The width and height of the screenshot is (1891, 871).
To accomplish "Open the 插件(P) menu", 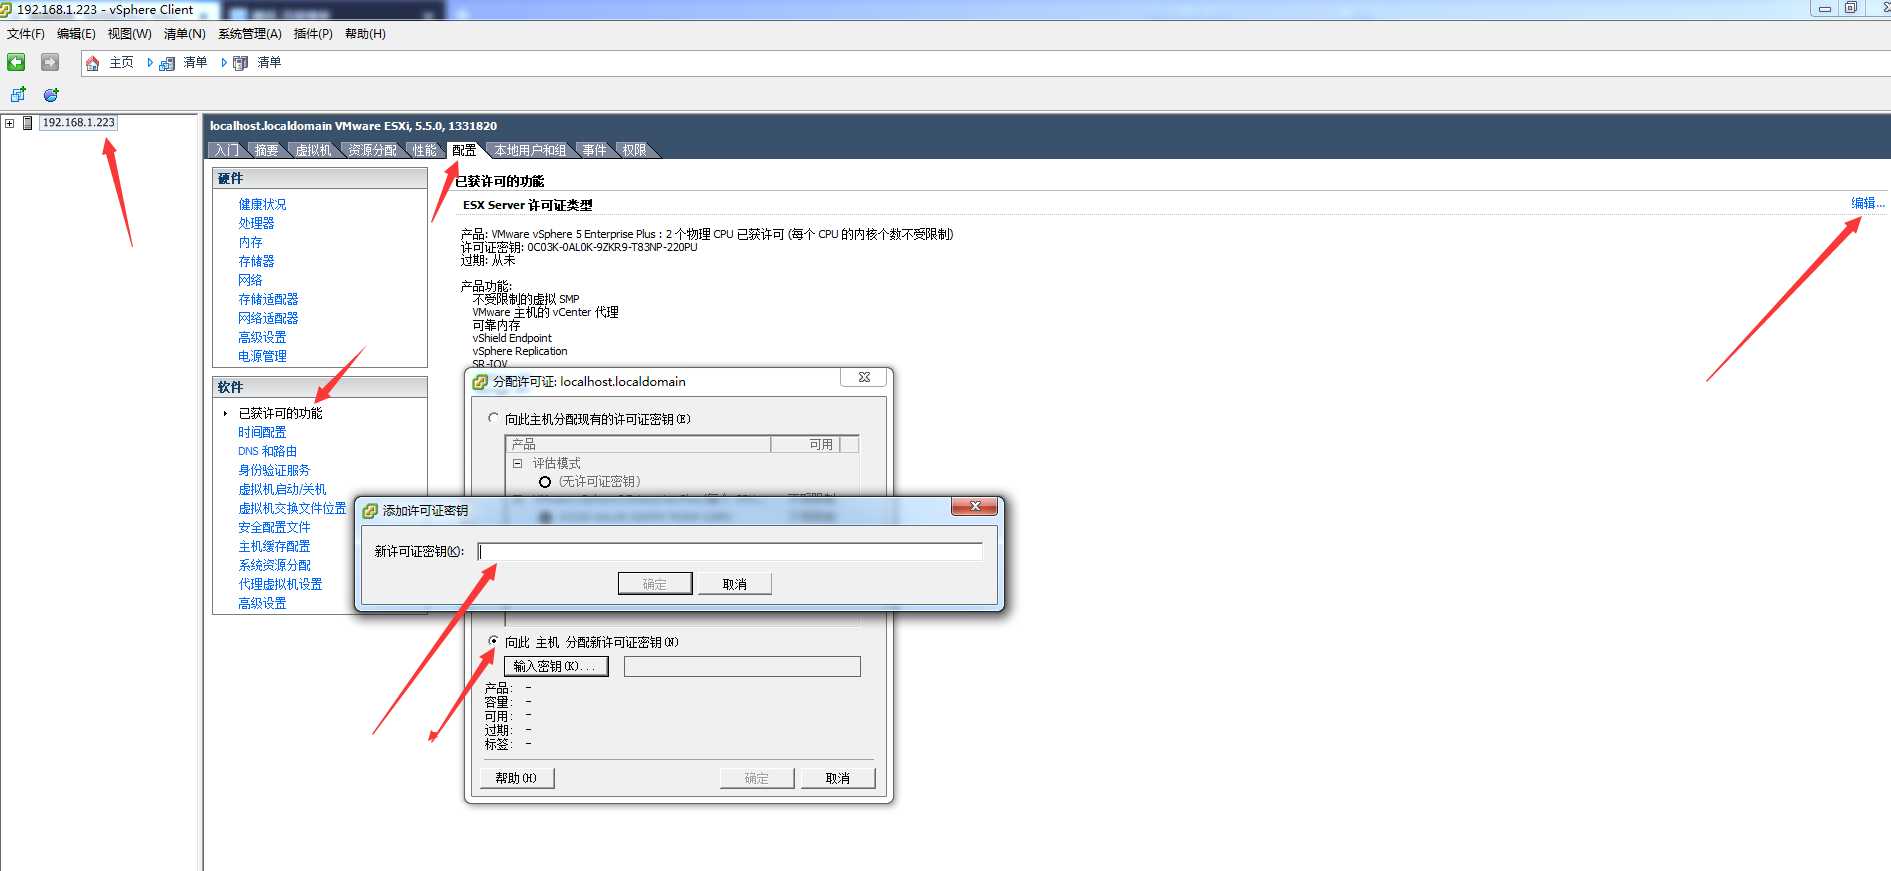I will coord(313,34).
